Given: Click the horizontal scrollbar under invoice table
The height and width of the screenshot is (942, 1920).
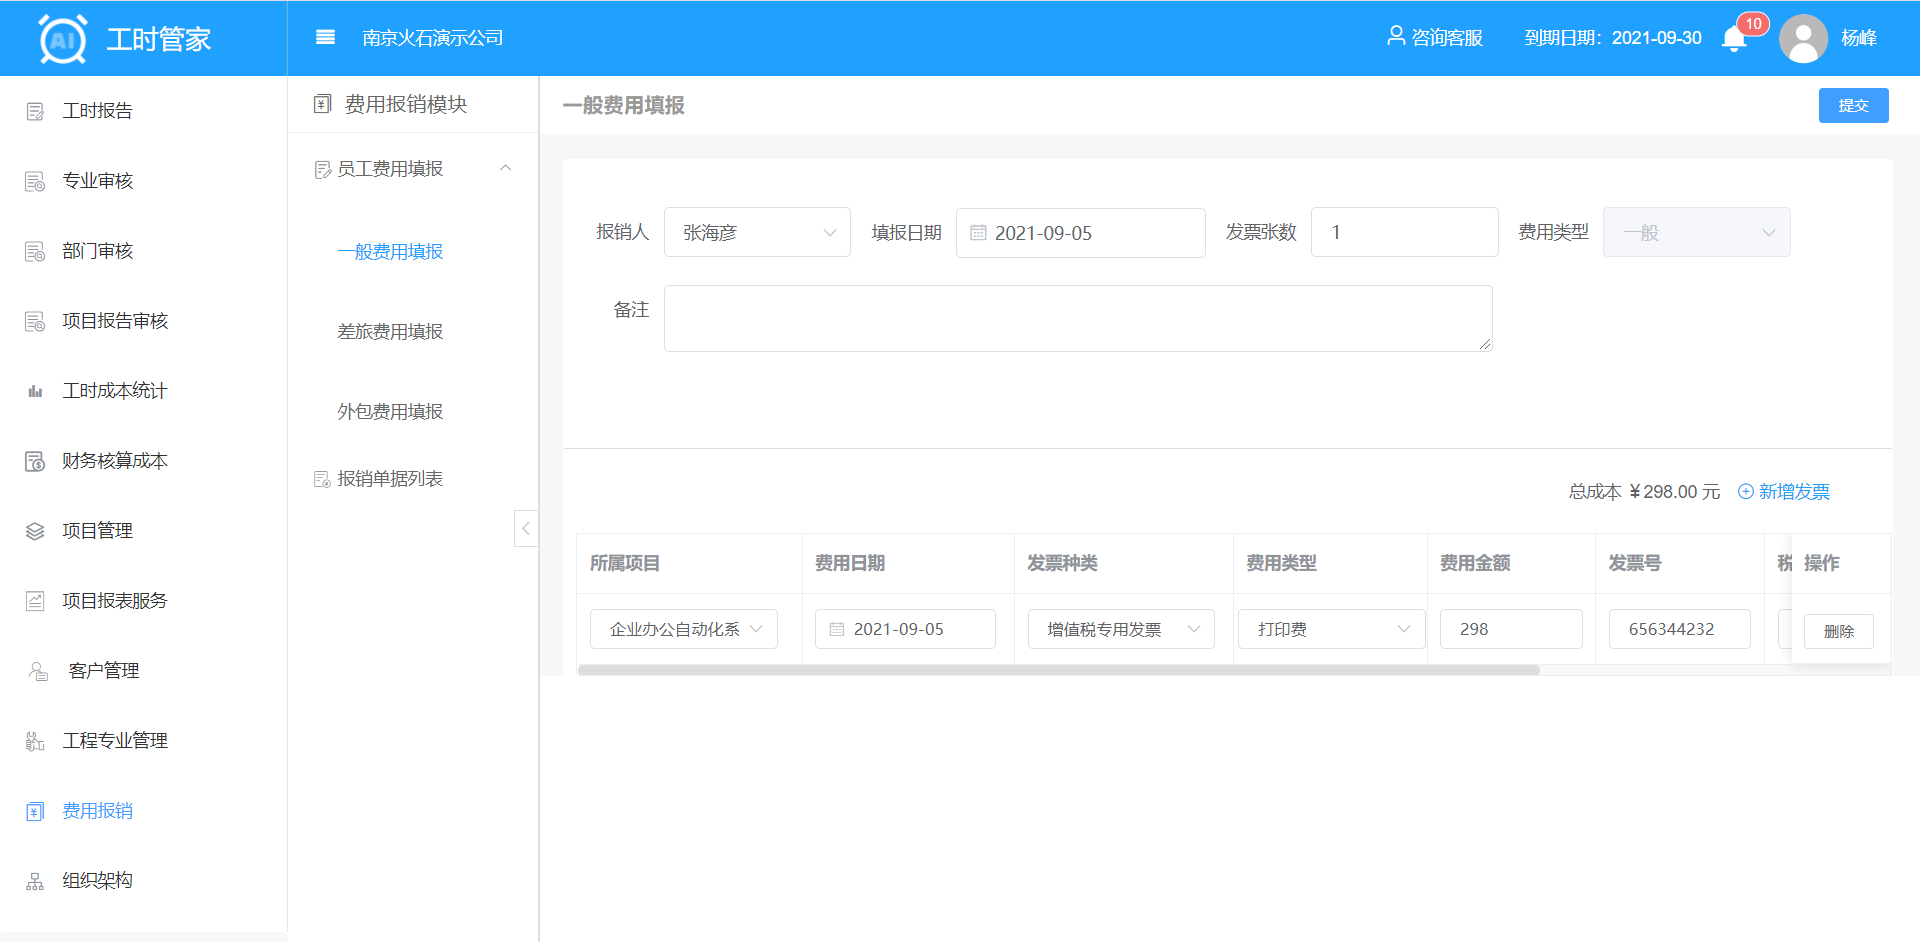Looking at the screenshot, I should (x=1058, y=670).
